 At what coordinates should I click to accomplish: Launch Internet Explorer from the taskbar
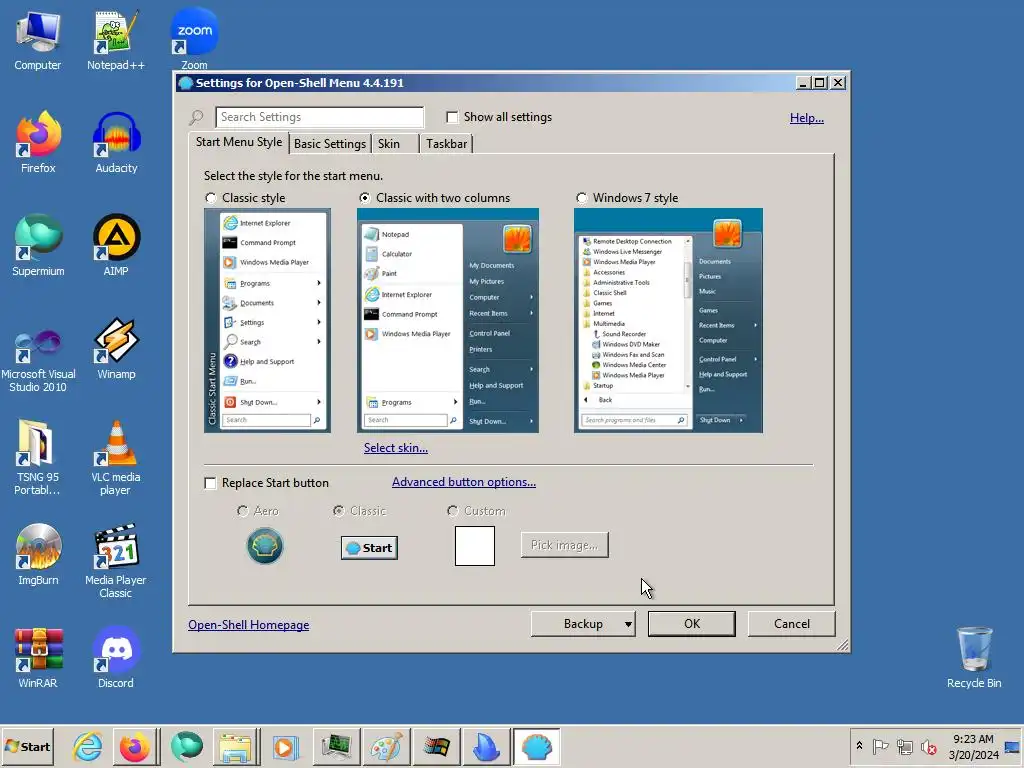click(x=88, y=746)
